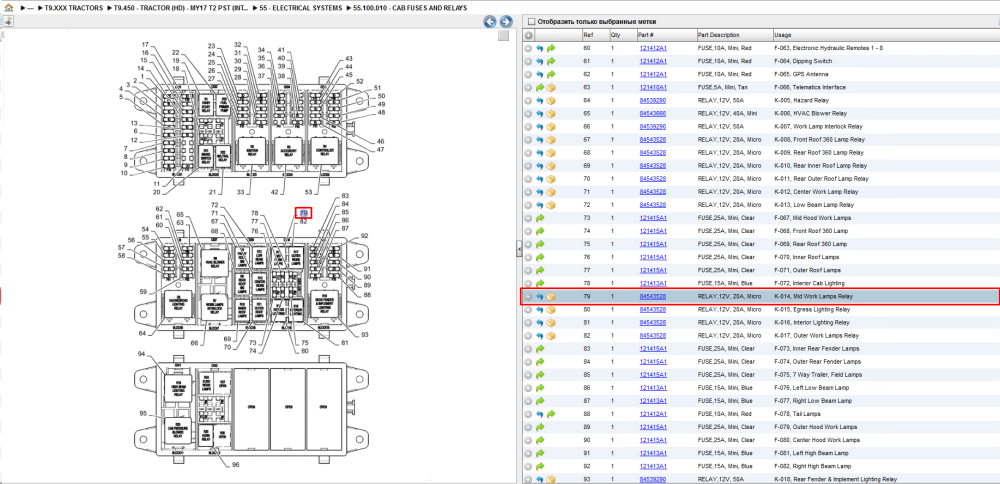Image resolution: width=1000 pixels, height=484 pixels.
Task: Click the gray circle icon on Ref 60 row
Action: point(529,48)
